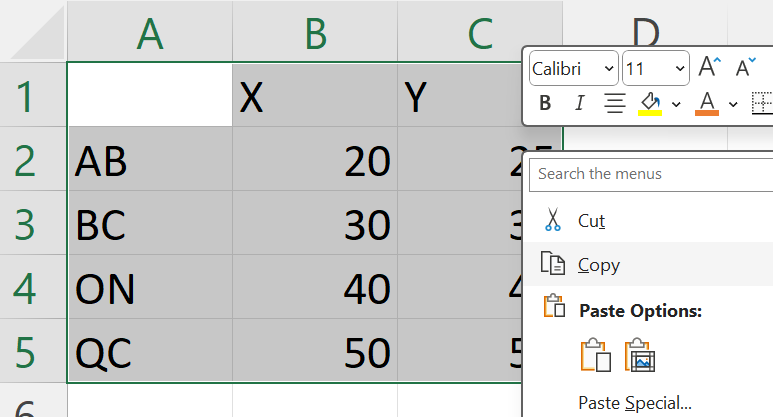Click the Search the menus field

(652, 173)
